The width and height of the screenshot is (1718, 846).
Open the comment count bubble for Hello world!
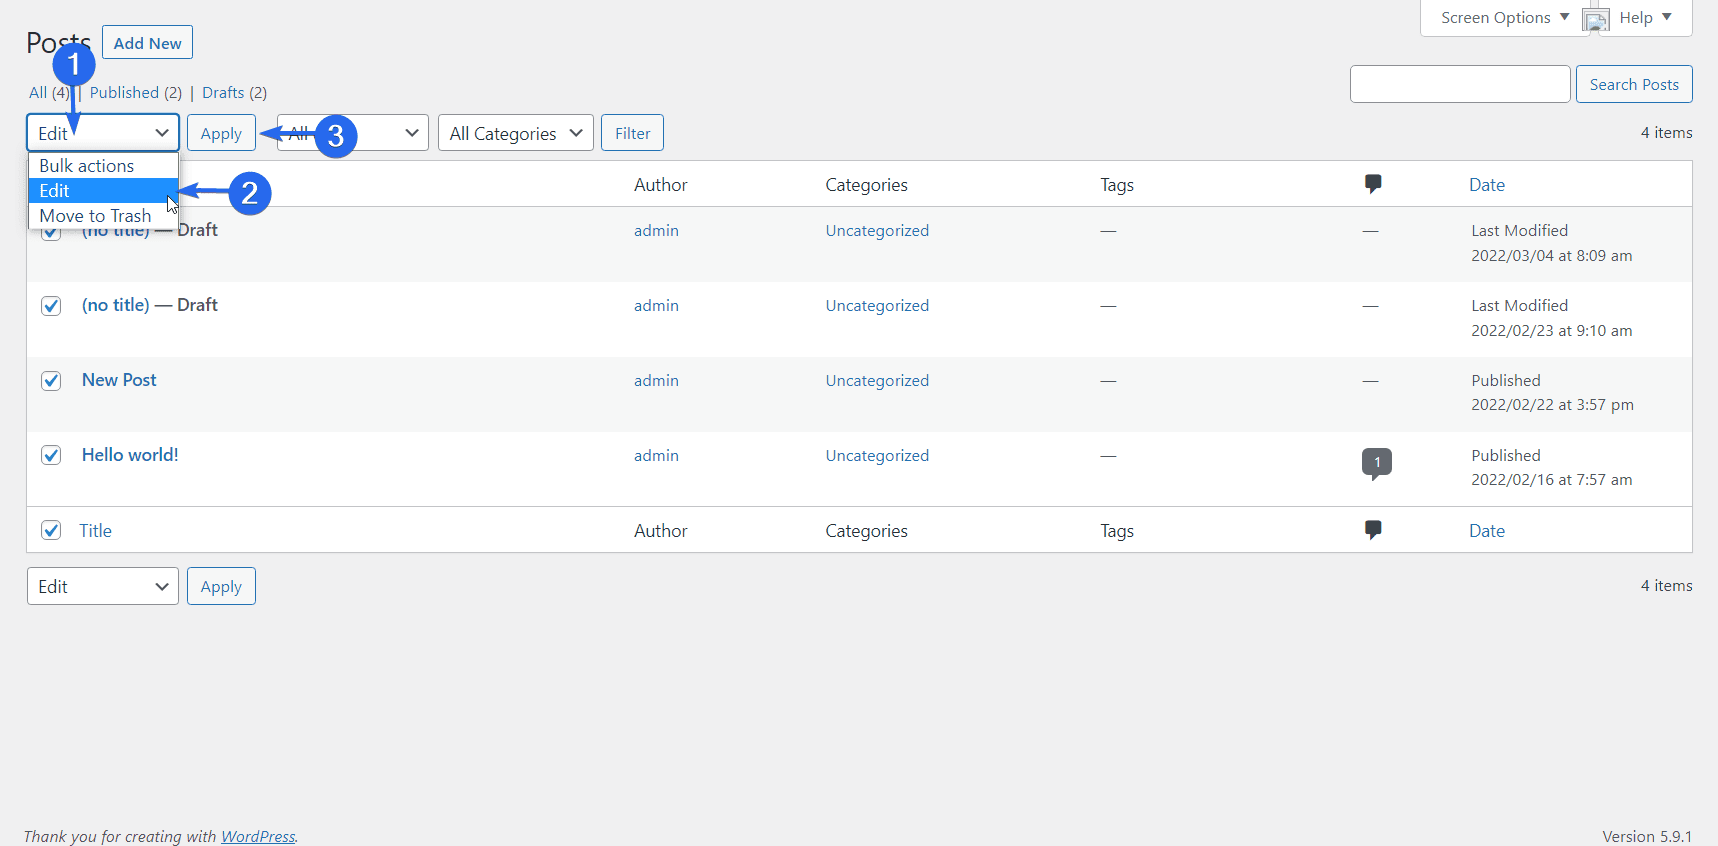[1376, 462]
